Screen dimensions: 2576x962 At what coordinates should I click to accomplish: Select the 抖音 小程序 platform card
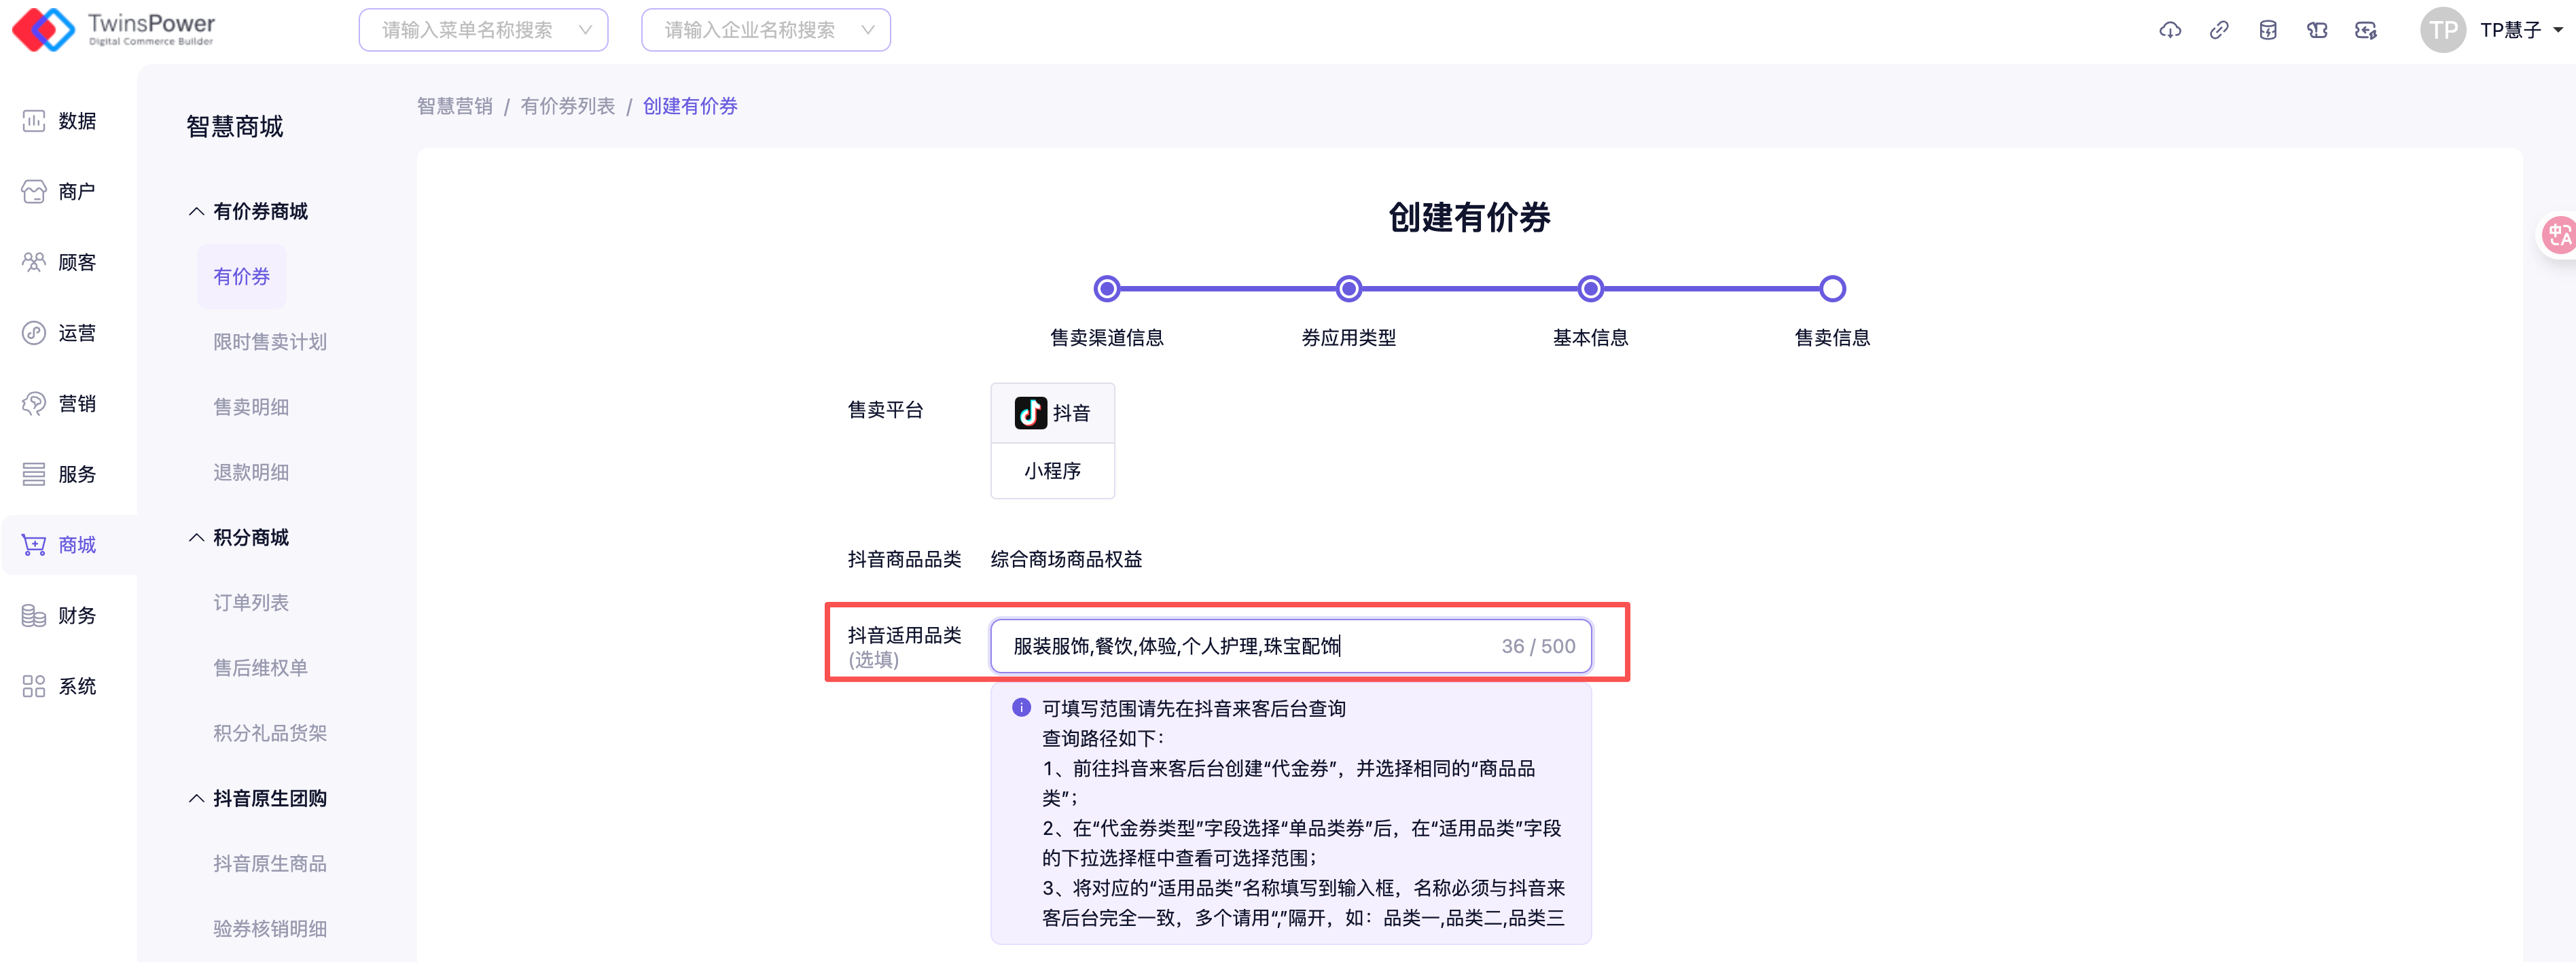[x=1052, y=440]
